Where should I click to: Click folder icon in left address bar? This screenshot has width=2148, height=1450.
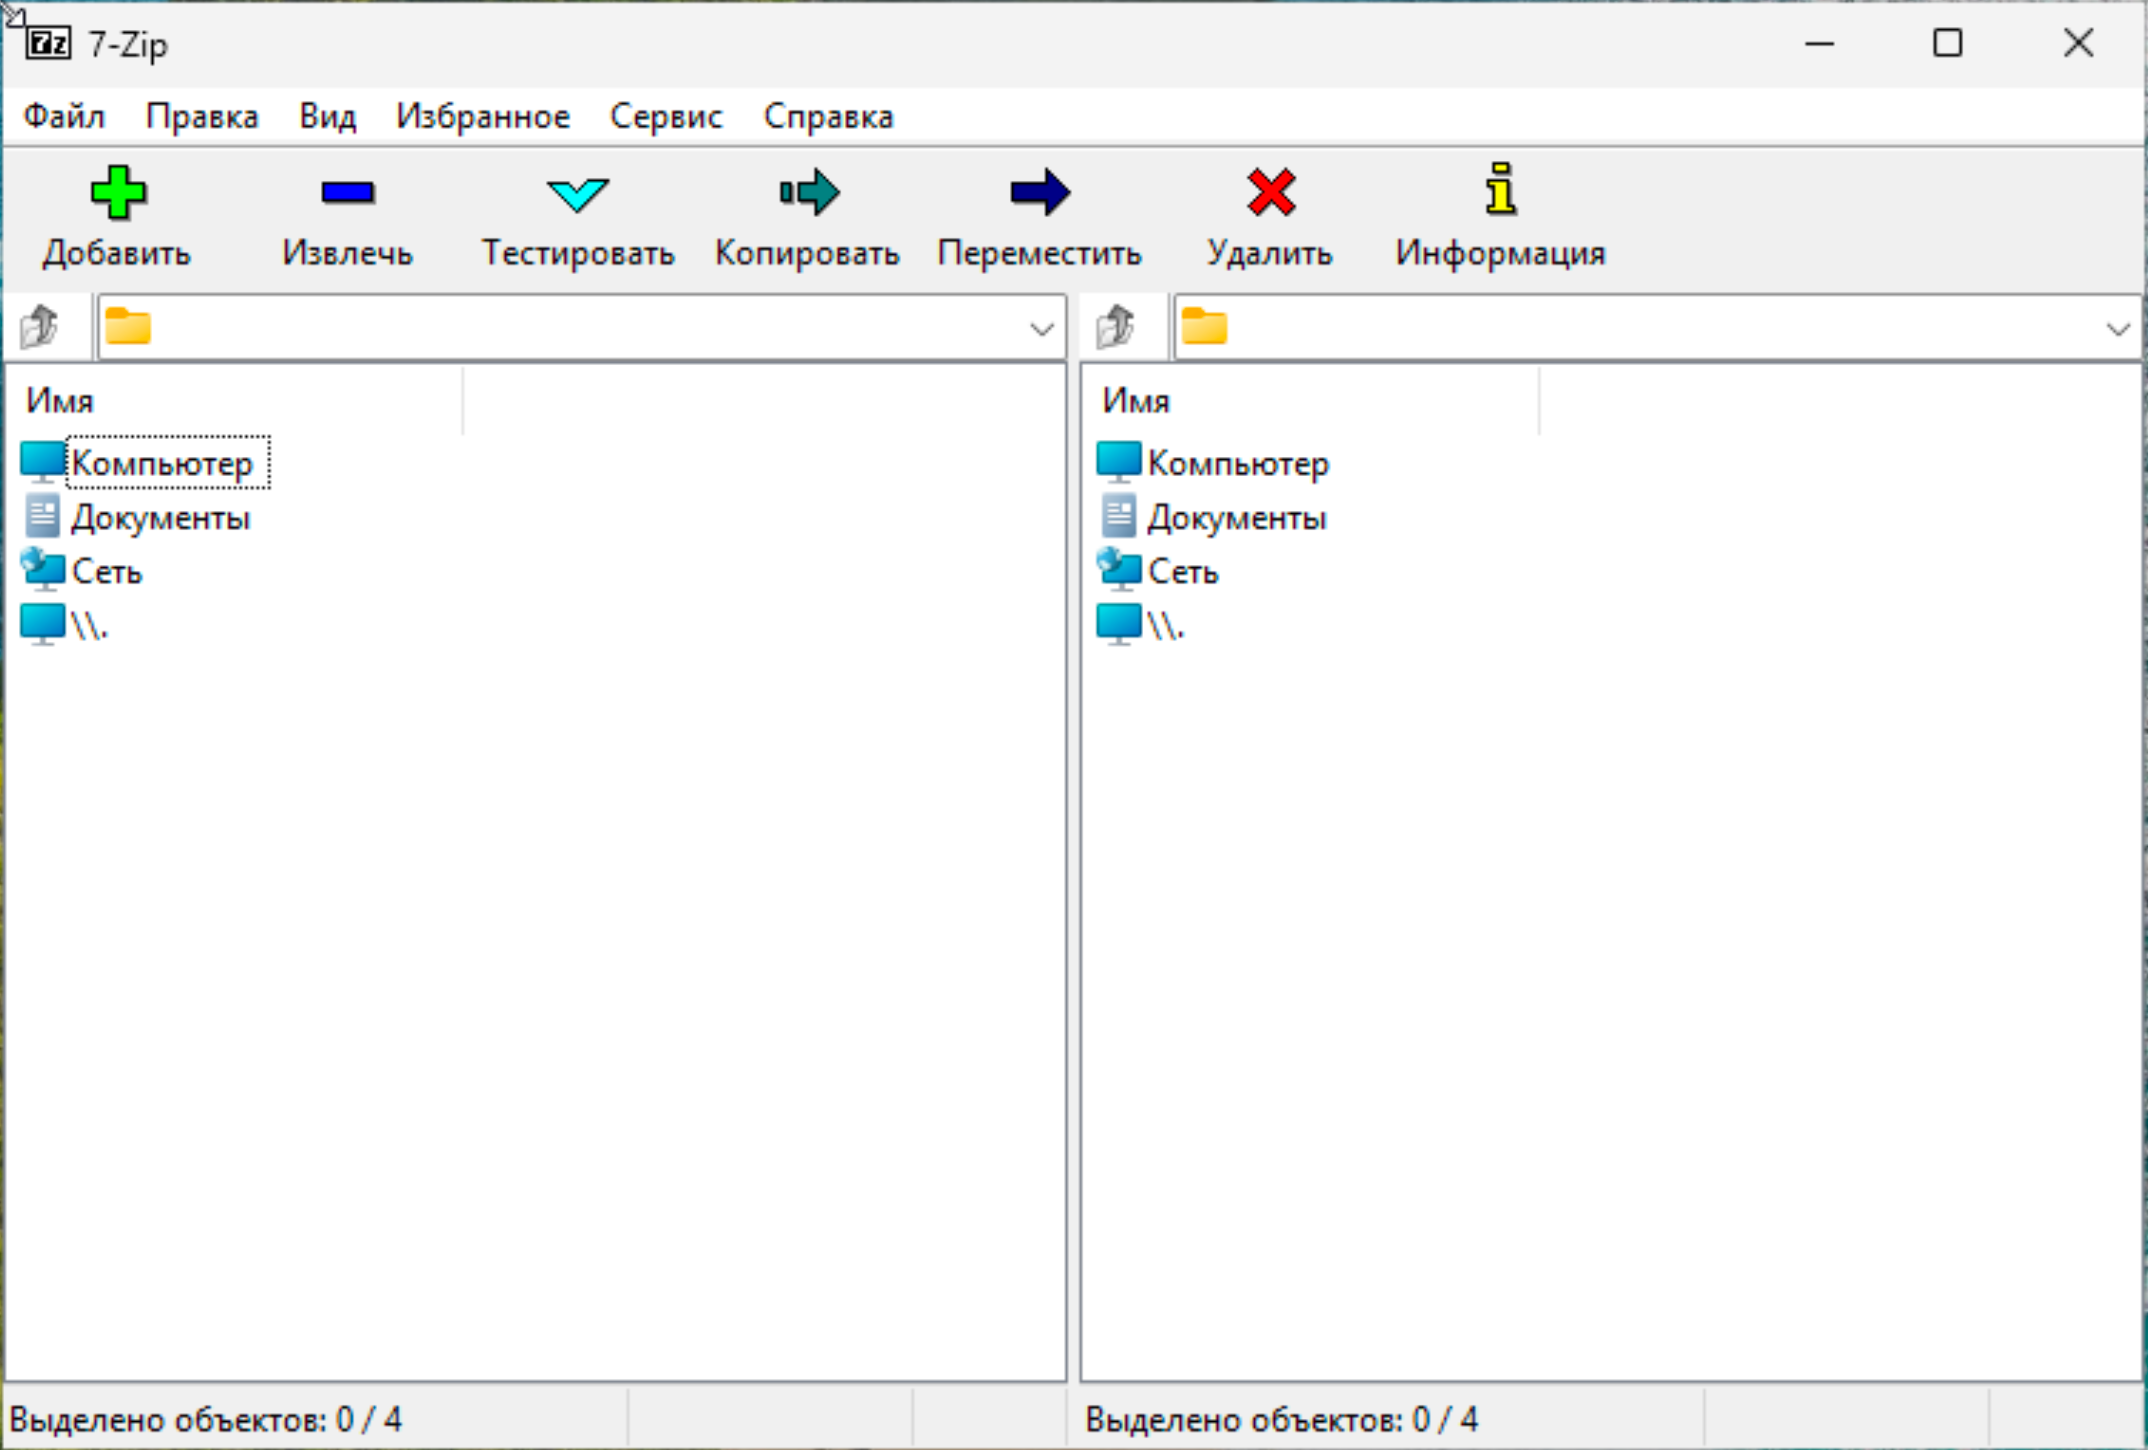click(128, 326)
